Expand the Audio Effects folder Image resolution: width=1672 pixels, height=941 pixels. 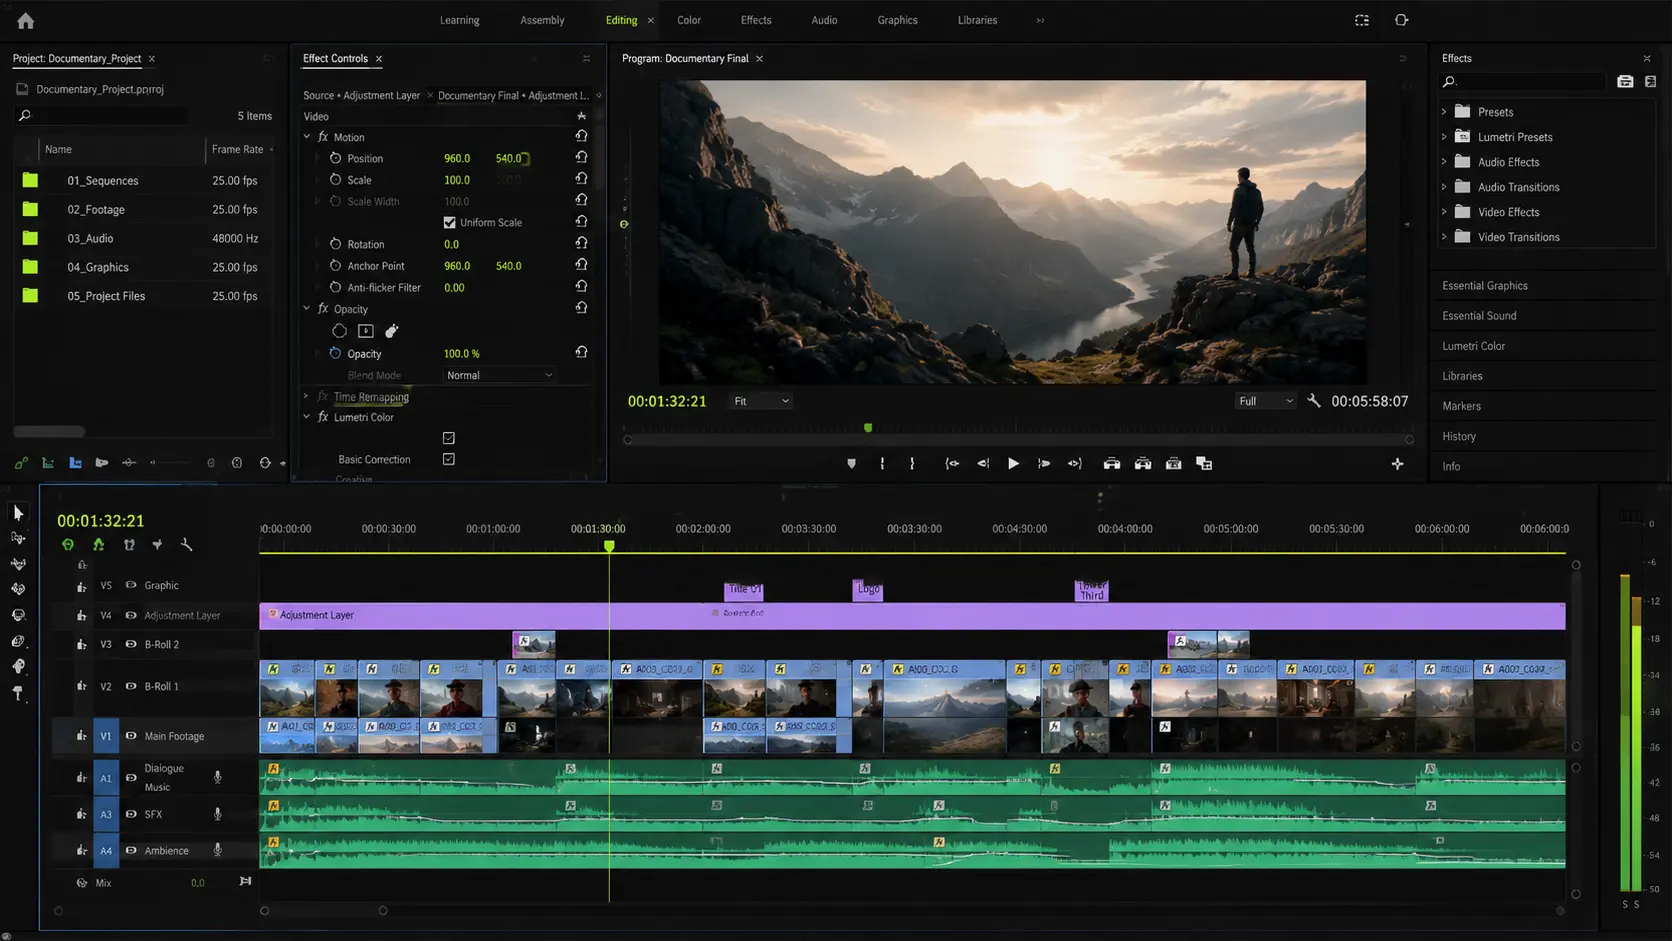pos(1444,162)
